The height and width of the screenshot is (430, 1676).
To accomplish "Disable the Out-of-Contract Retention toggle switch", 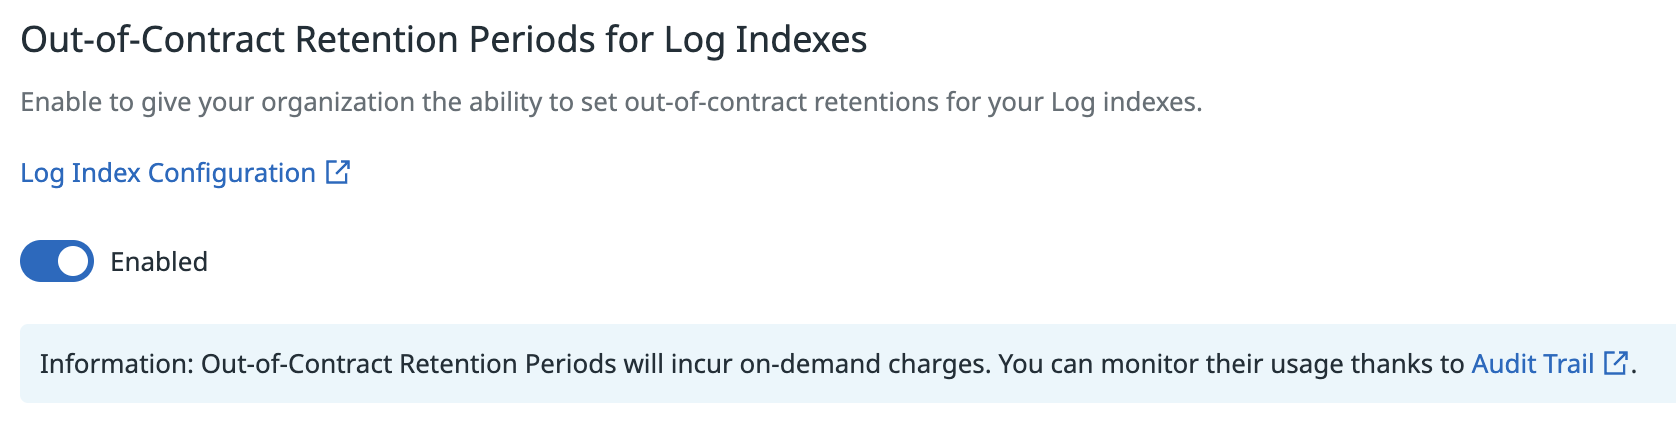I will pos(57,261).
